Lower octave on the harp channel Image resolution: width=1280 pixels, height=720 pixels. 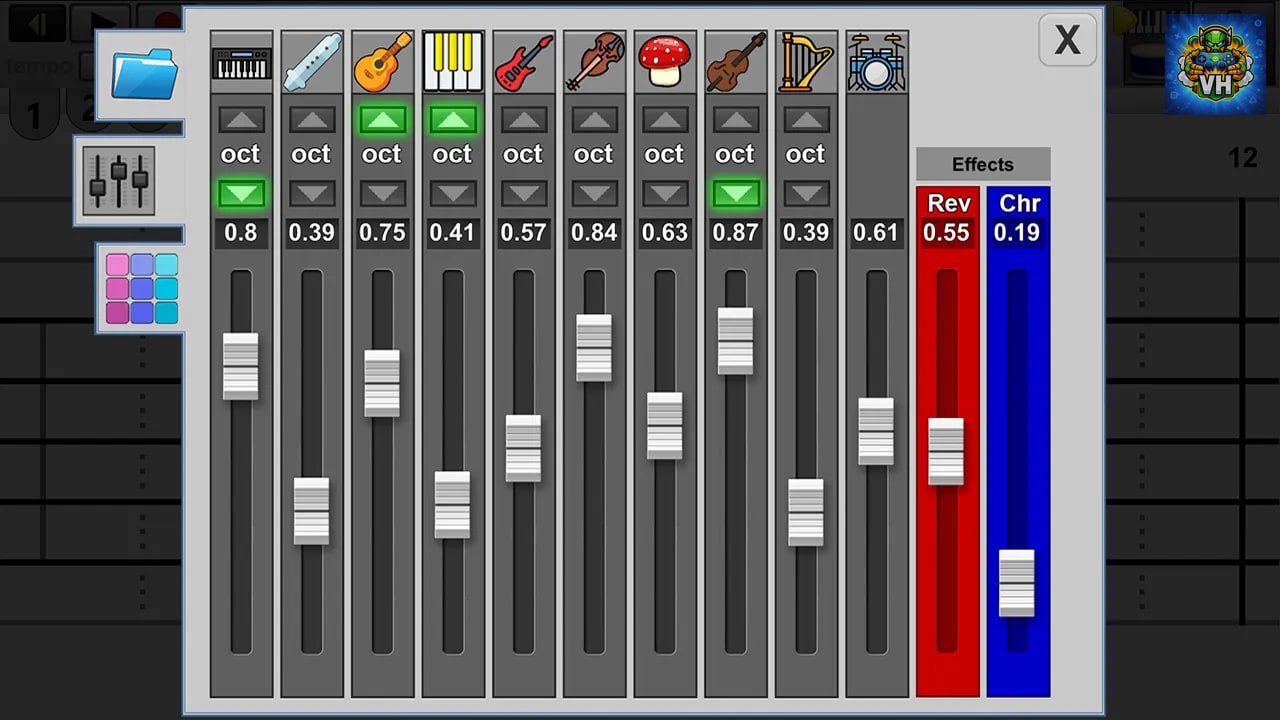click(x=806, y=193)
